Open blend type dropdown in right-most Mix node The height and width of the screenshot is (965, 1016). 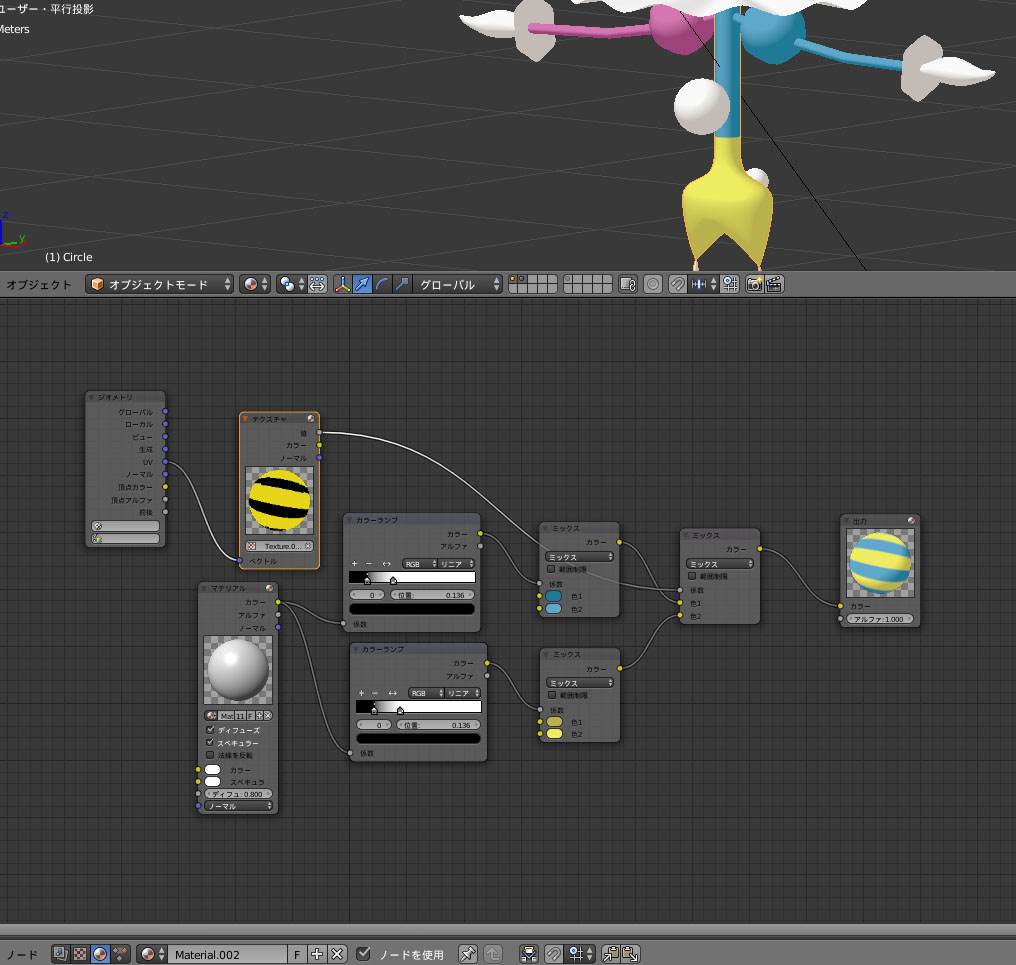click(x=720, y=564)
